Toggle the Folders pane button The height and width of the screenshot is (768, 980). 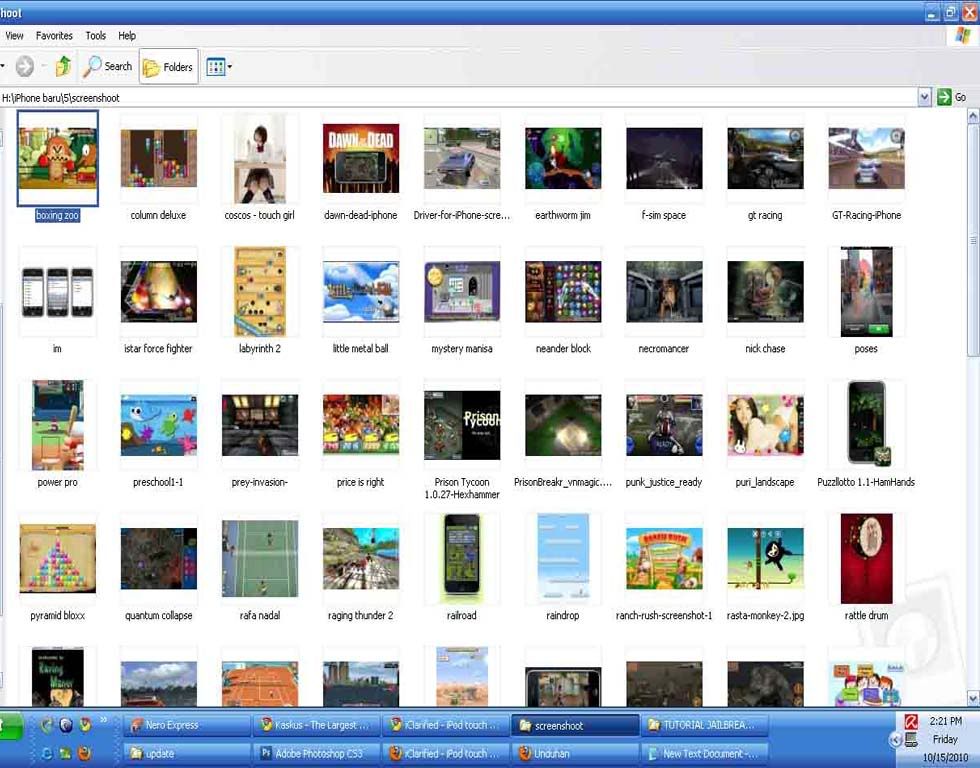[x=168, y=66]
